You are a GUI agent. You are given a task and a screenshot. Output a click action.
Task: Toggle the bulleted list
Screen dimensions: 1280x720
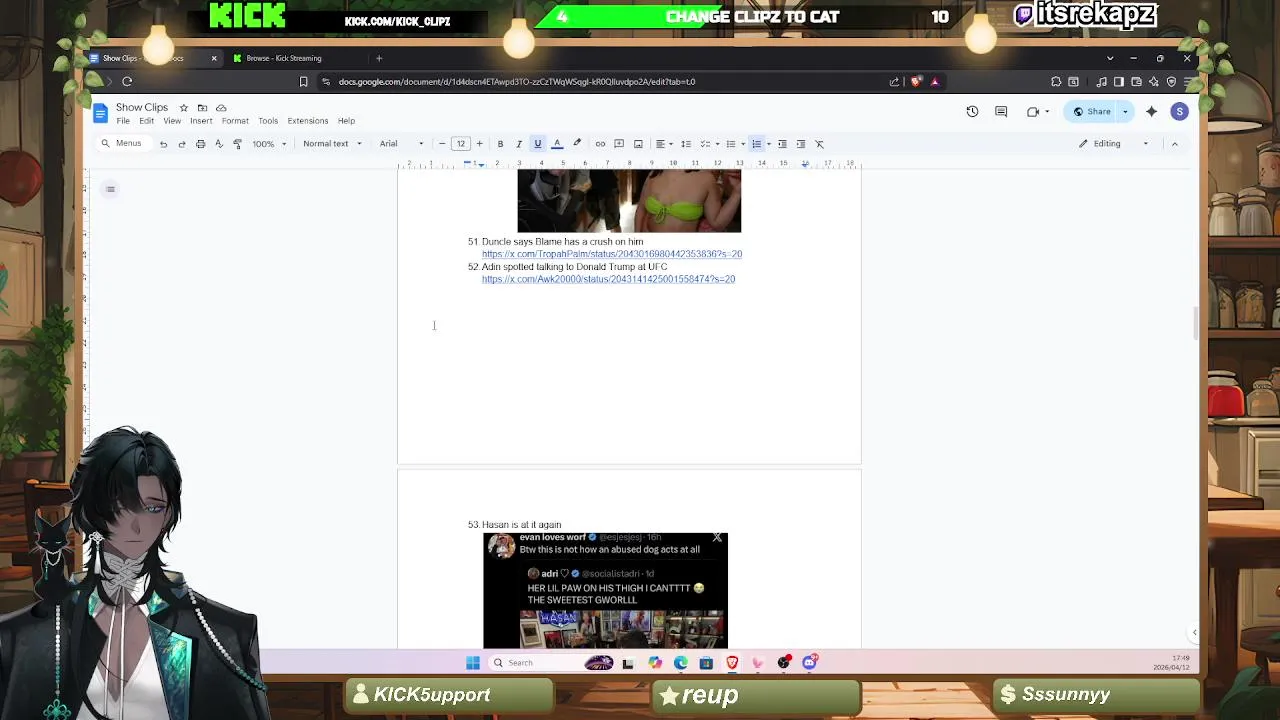731,144
